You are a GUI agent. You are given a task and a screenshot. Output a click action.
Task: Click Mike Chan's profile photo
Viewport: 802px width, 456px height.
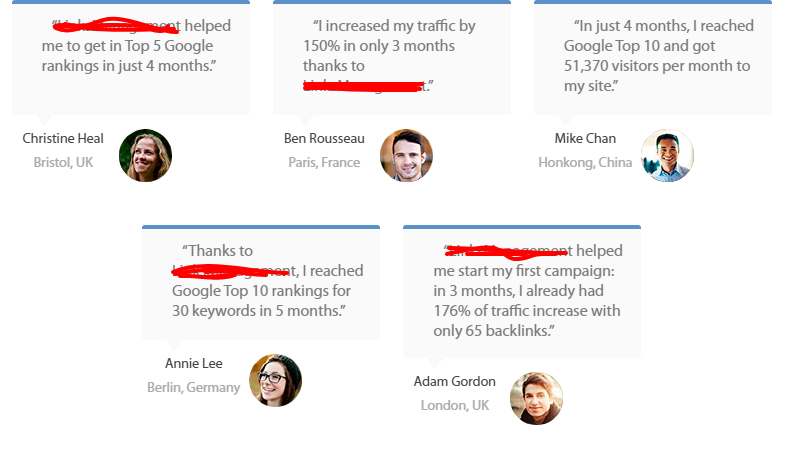pos(667,156)
